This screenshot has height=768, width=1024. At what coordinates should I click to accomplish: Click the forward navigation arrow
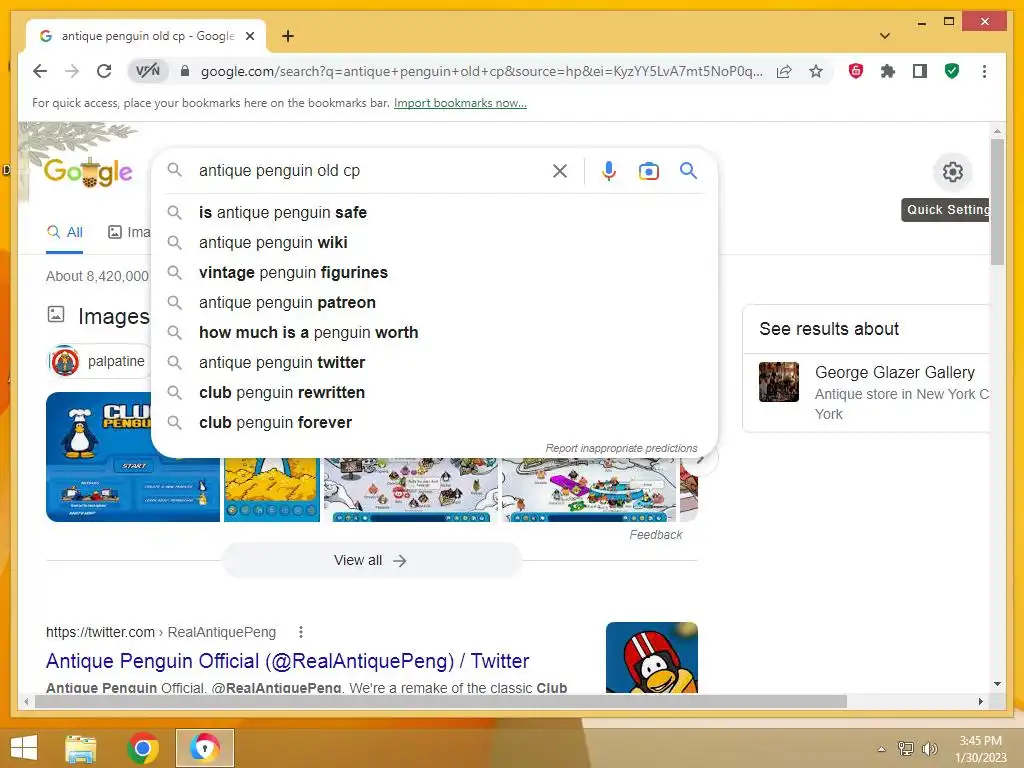72,71
